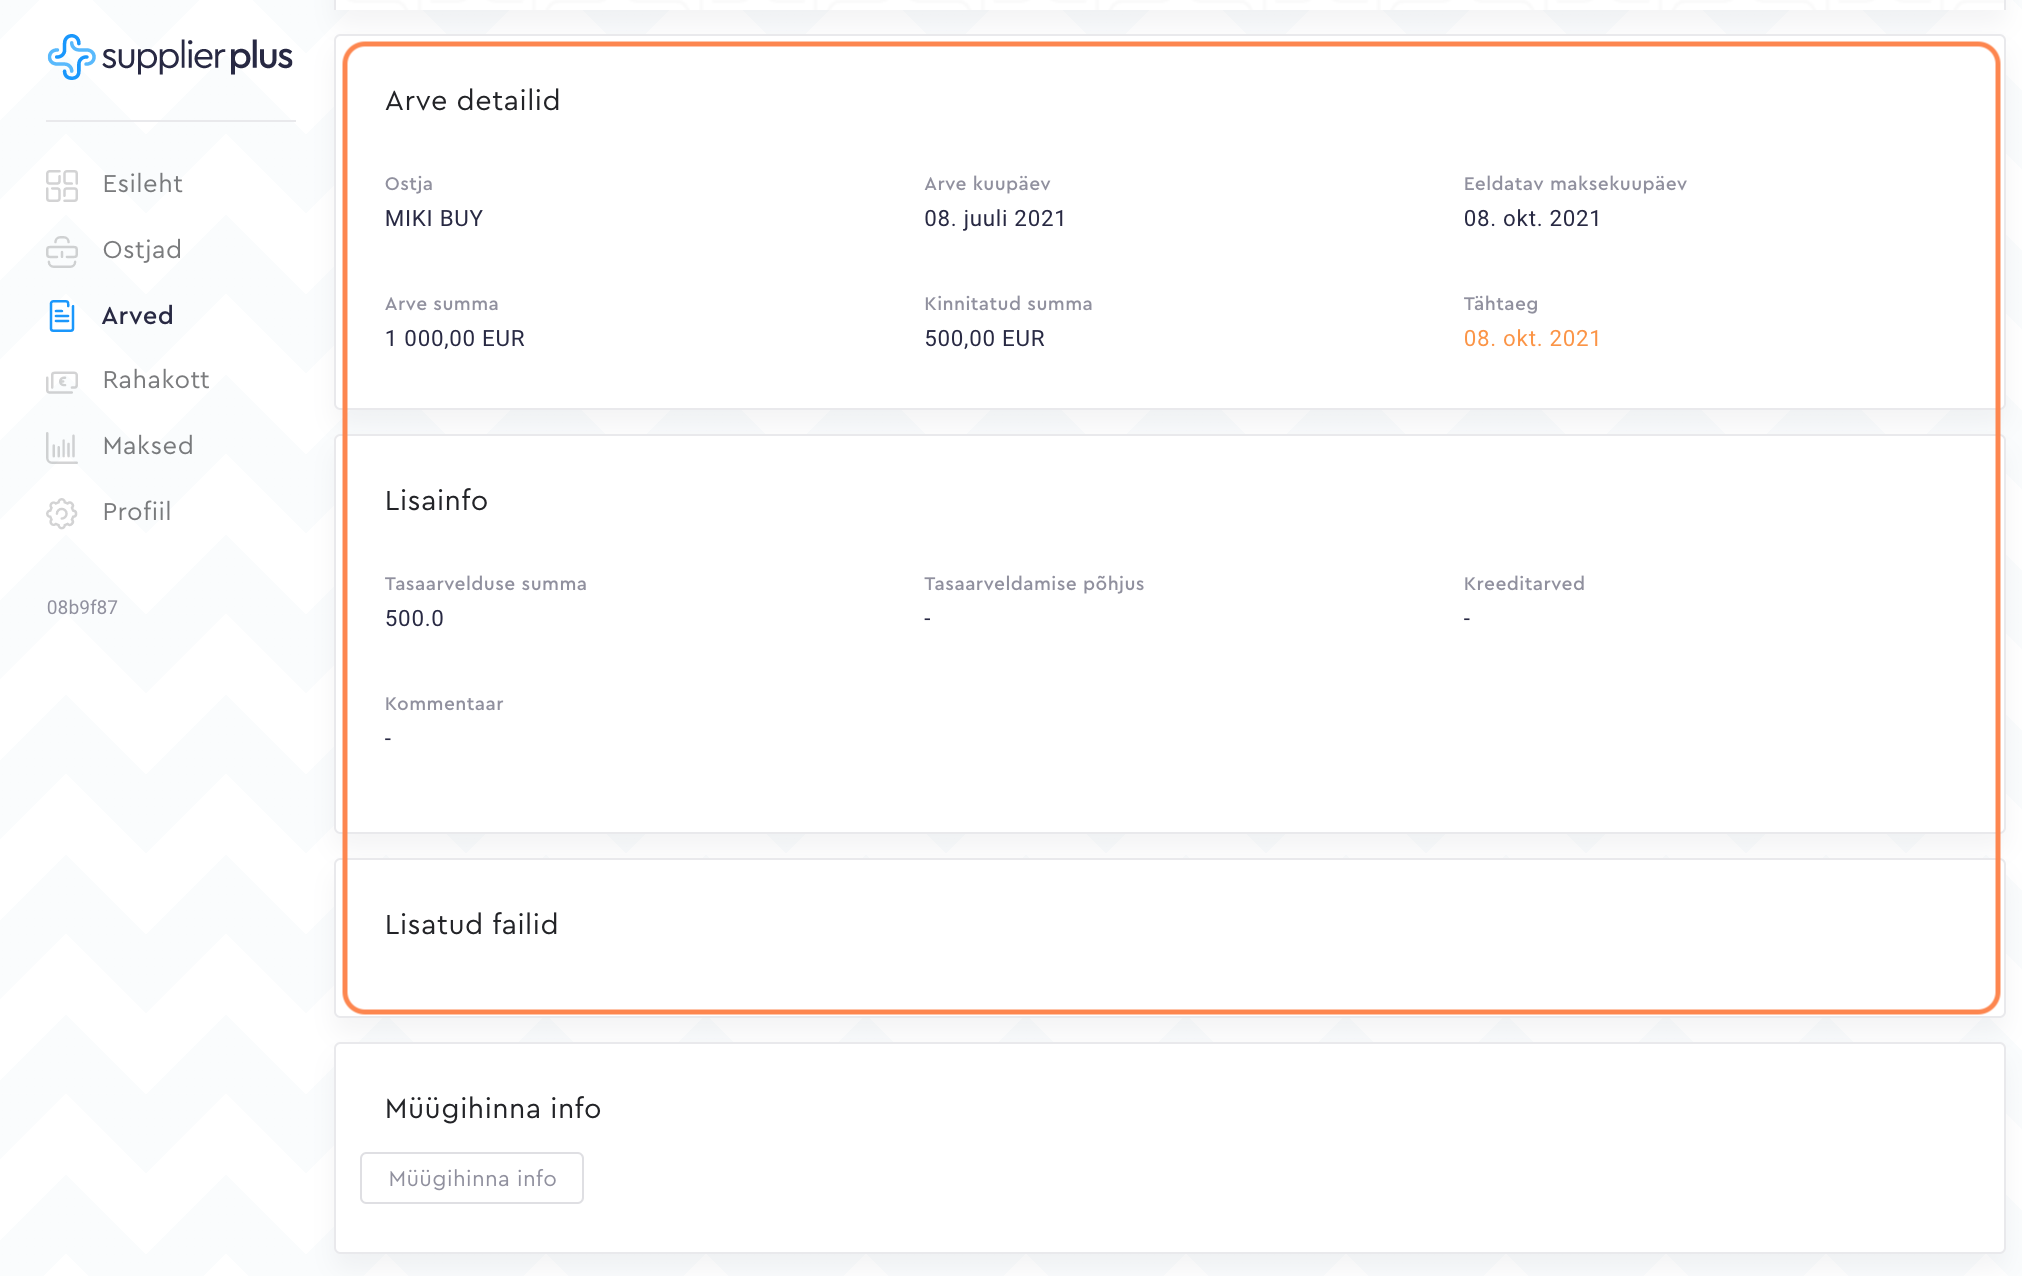Image resolution: width=2022 pixels, height=1276 pixels.
Task: Click the Arve detailid section title
Action: [472, 101]
